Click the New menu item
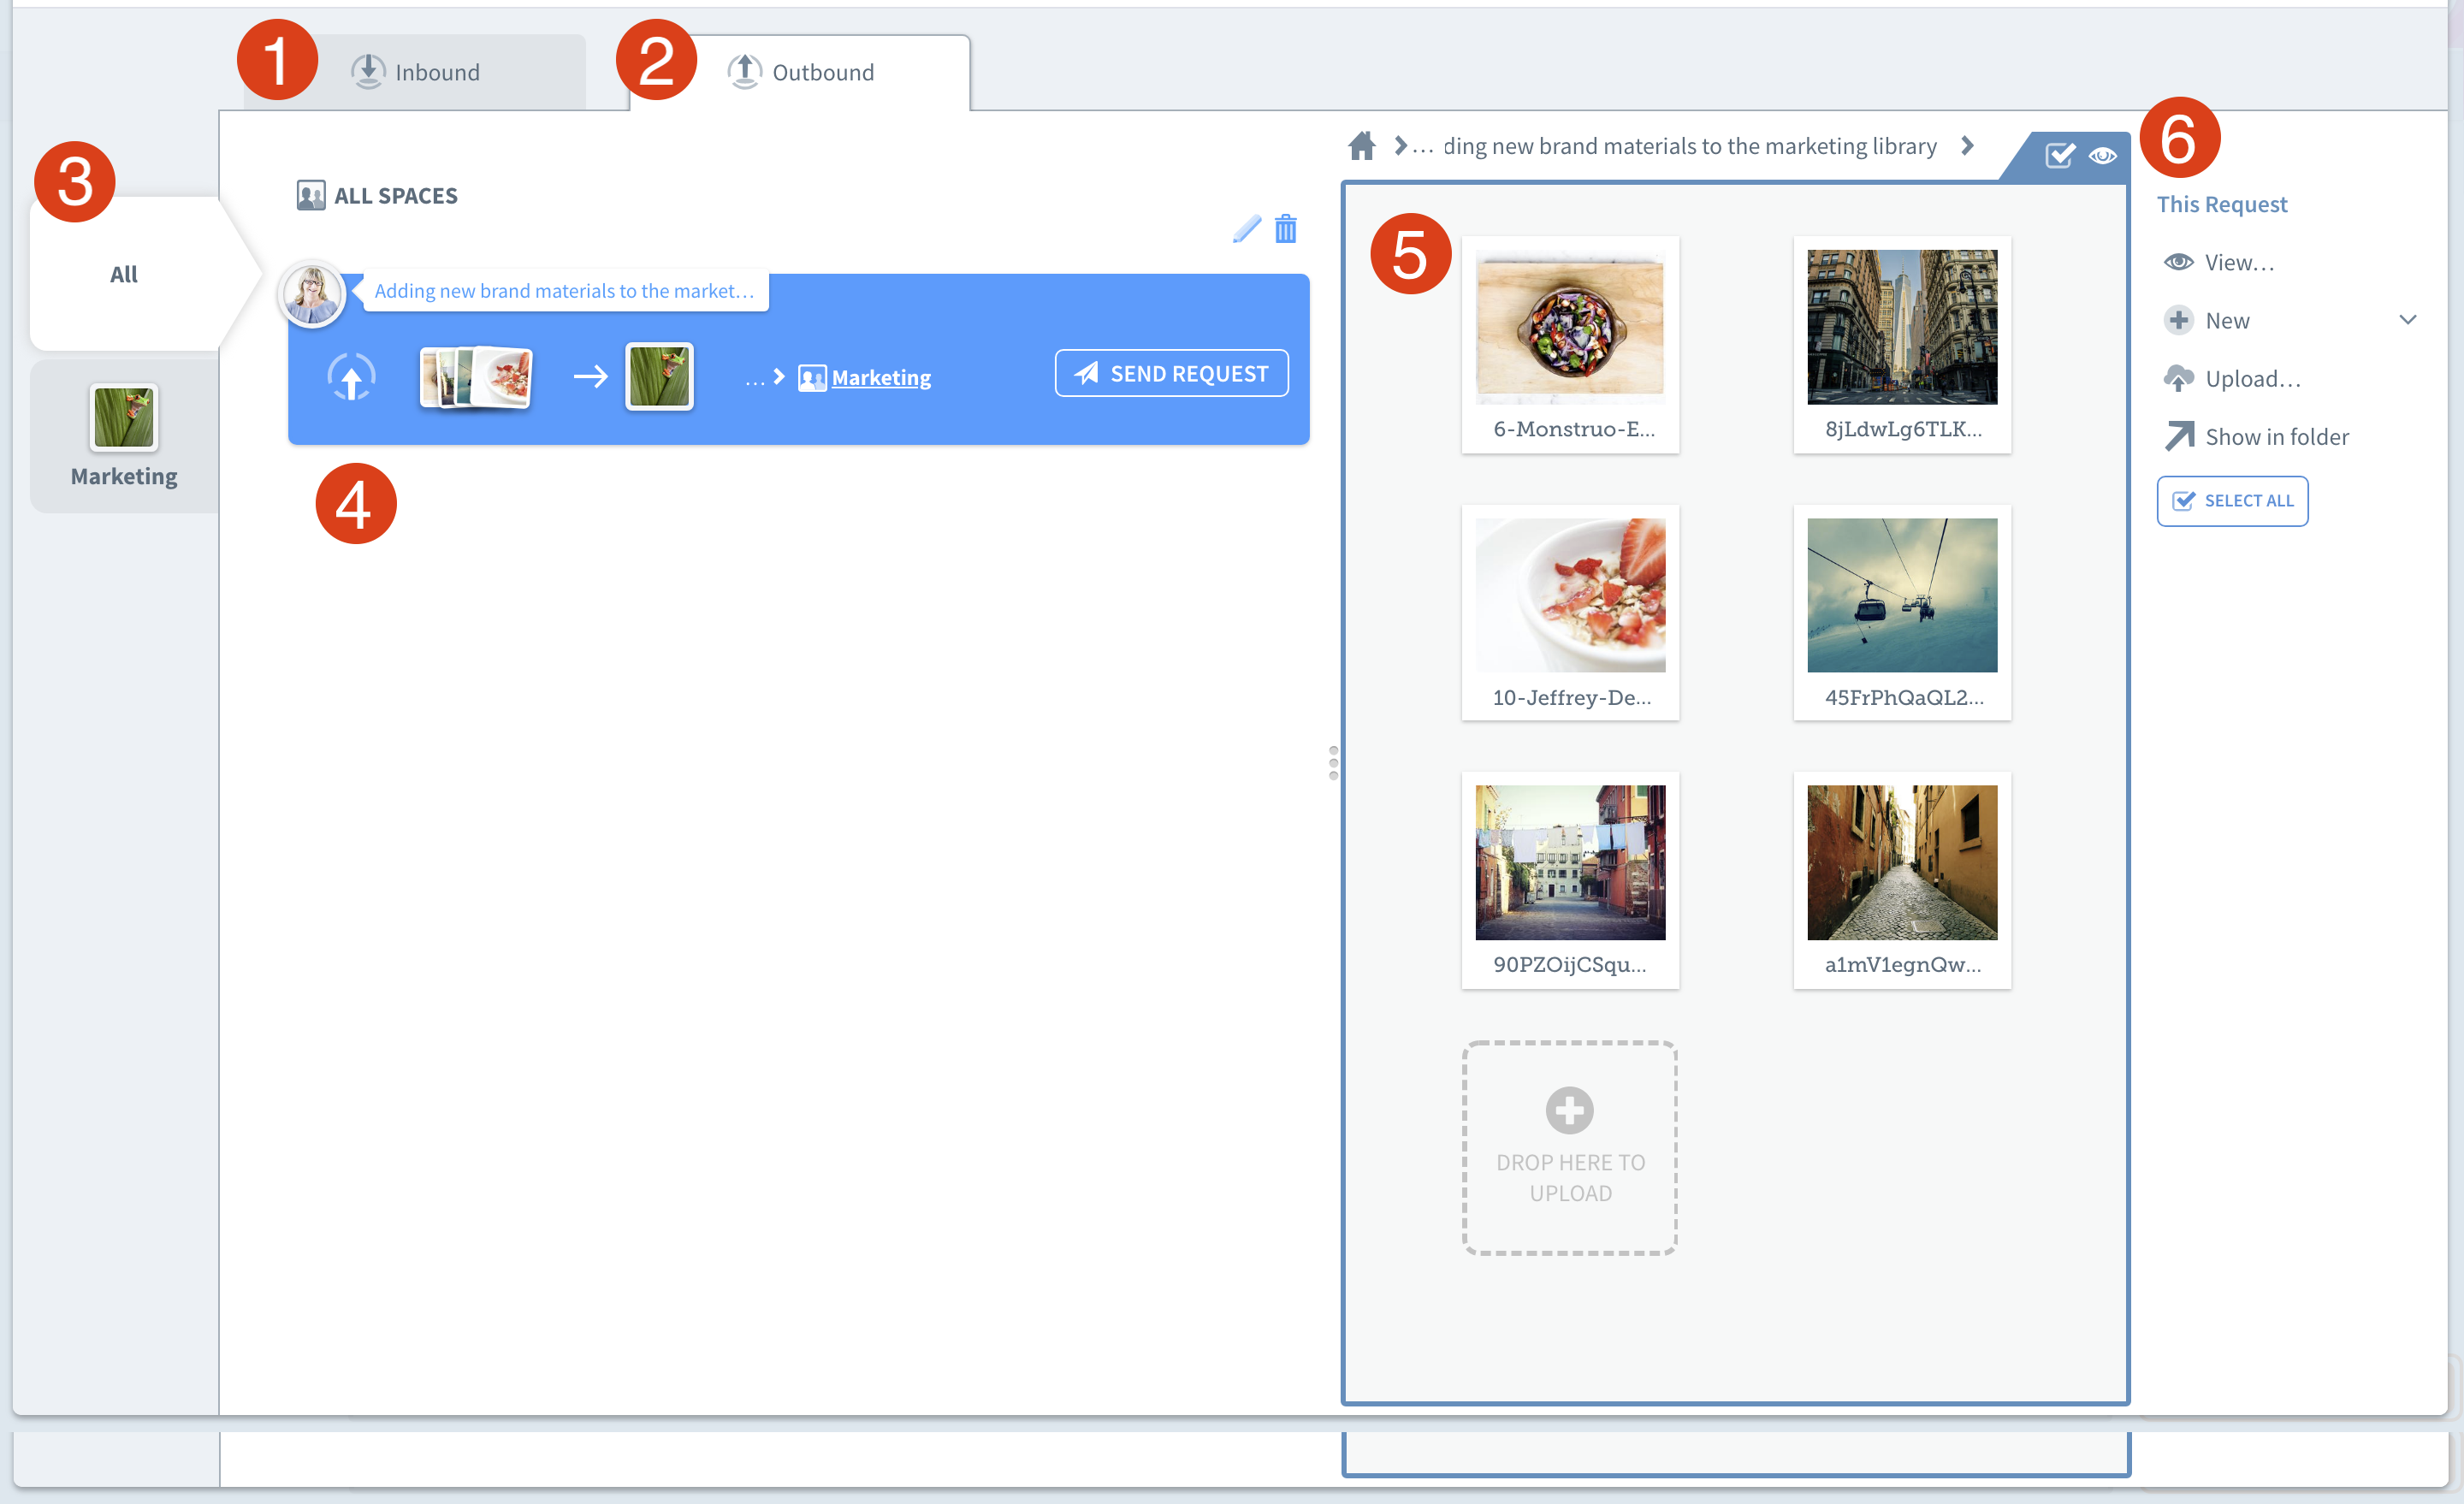Screen dimensions: 2464x1504 tap(2206, 320)
